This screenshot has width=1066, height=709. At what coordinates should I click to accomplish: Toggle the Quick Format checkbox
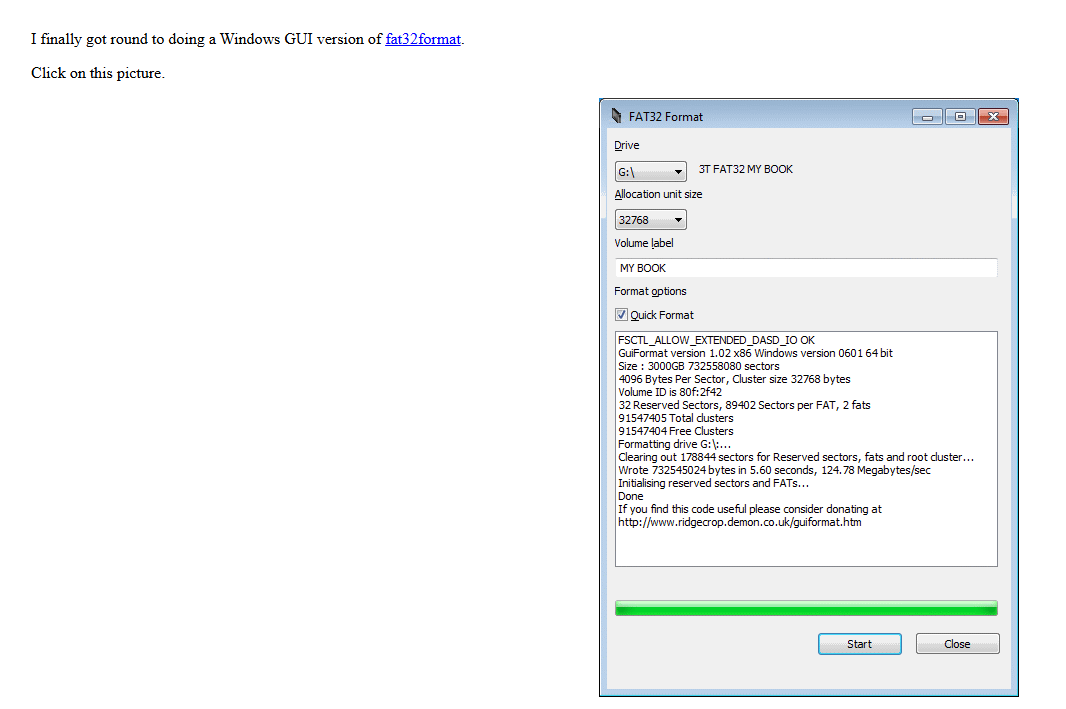pos(621,315)
